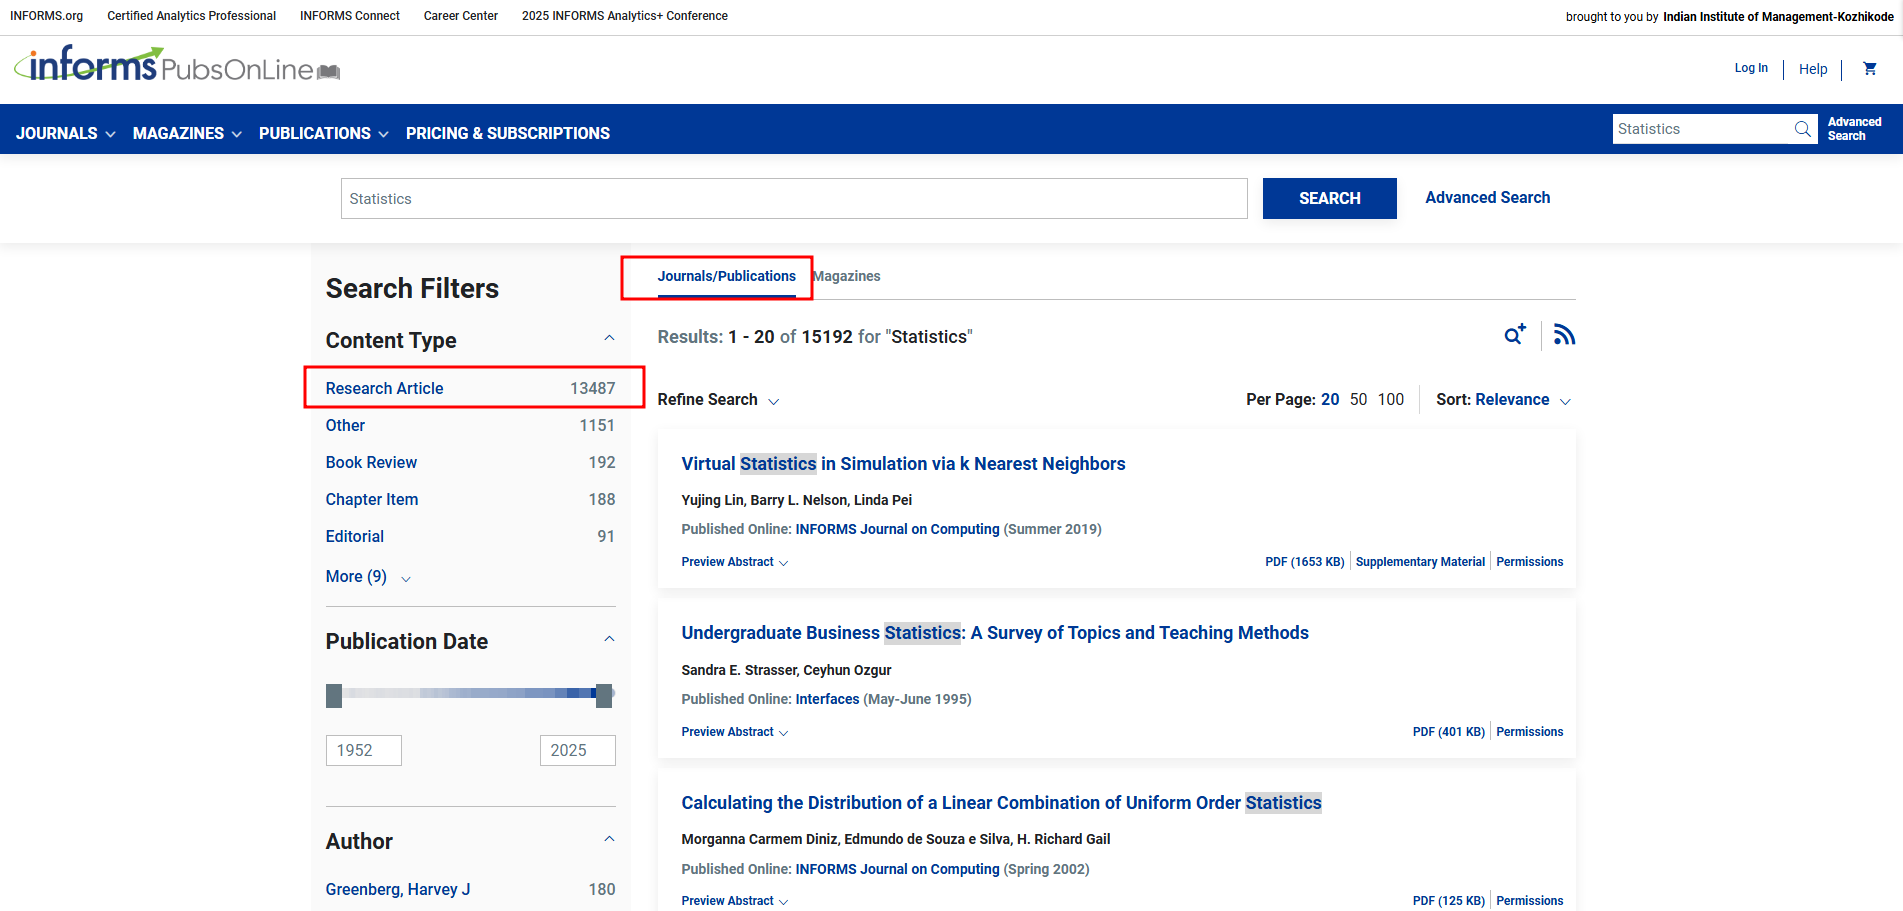Click the INFORMS PubsOnLine logo
1903x911 pixels.
(177, 66)
